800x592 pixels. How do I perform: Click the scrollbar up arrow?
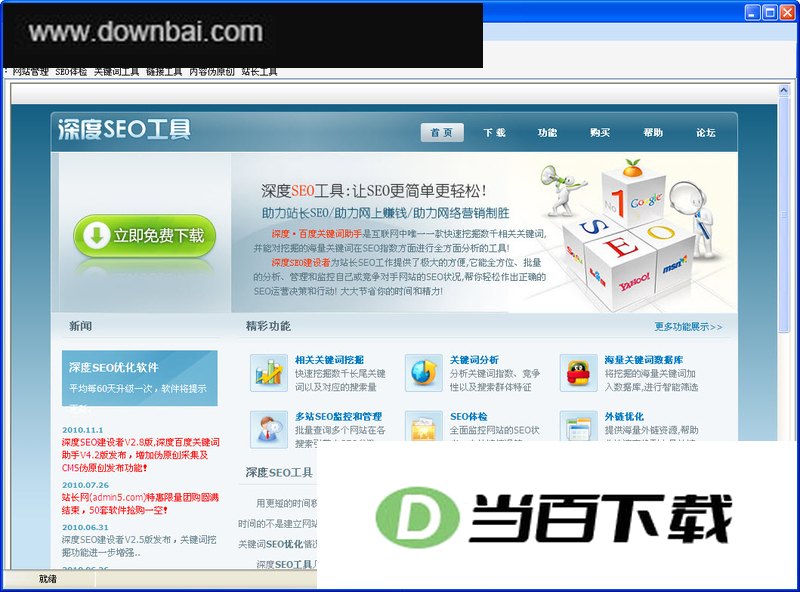(784, 91)
